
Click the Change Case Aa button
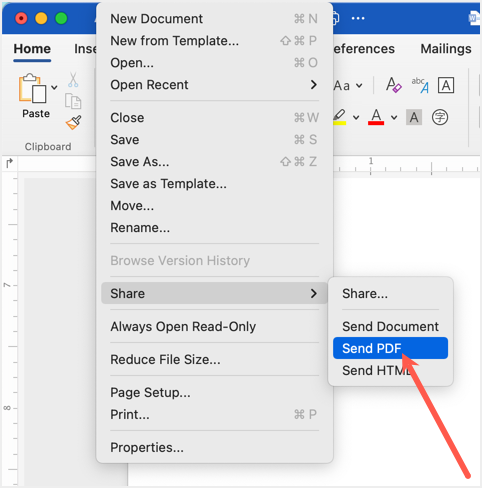click(342, 86)
